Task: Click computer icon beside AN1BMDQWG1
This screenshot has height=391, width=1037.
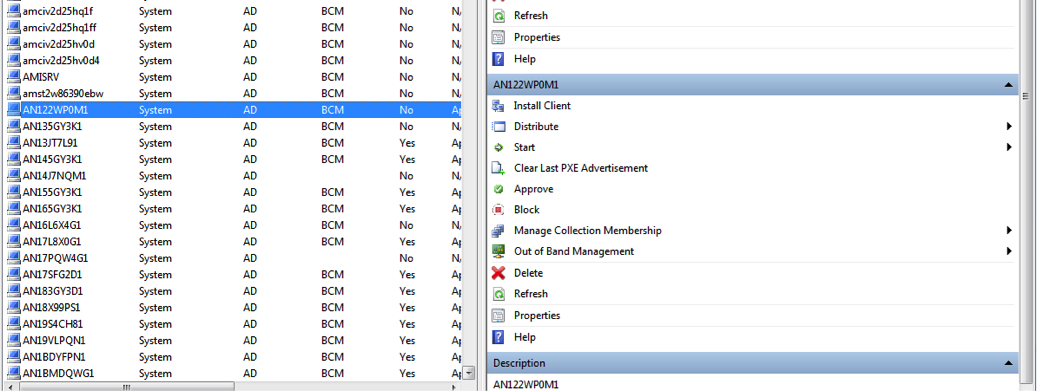Action: pos(13,373)
